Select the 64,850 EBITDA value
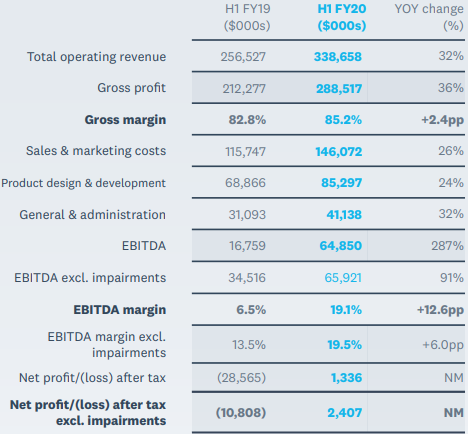The height and width of the screenshot is (434, 468). [x=341, y=246]
